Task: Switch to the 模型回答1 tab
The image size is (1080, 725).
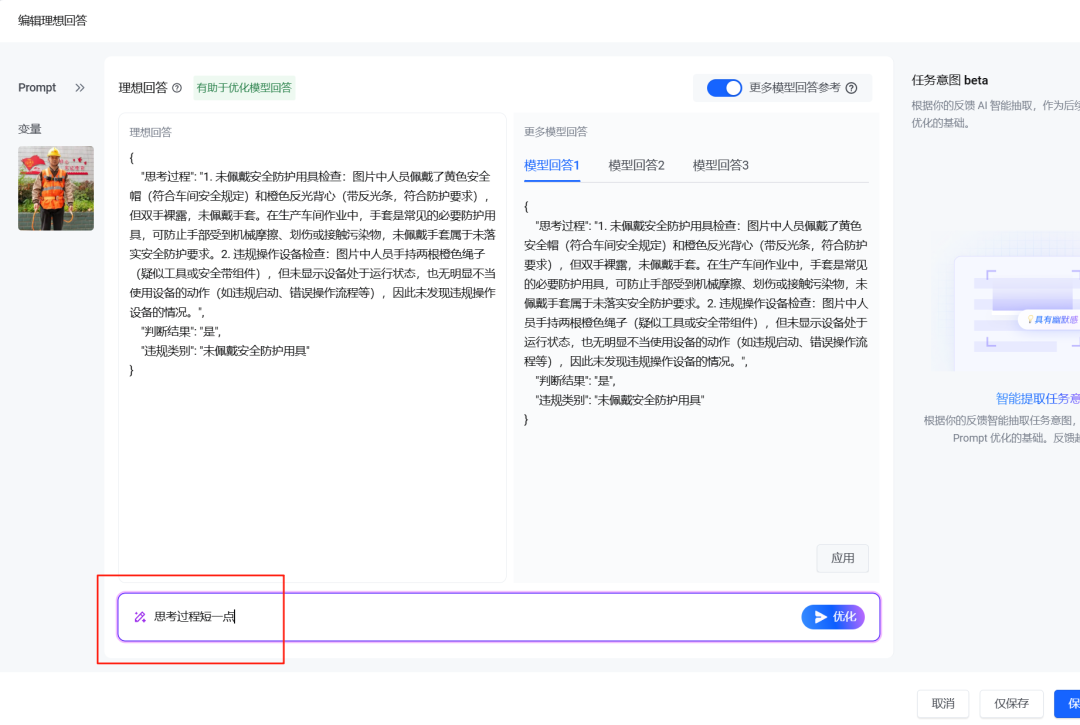Action: [552, 165]
